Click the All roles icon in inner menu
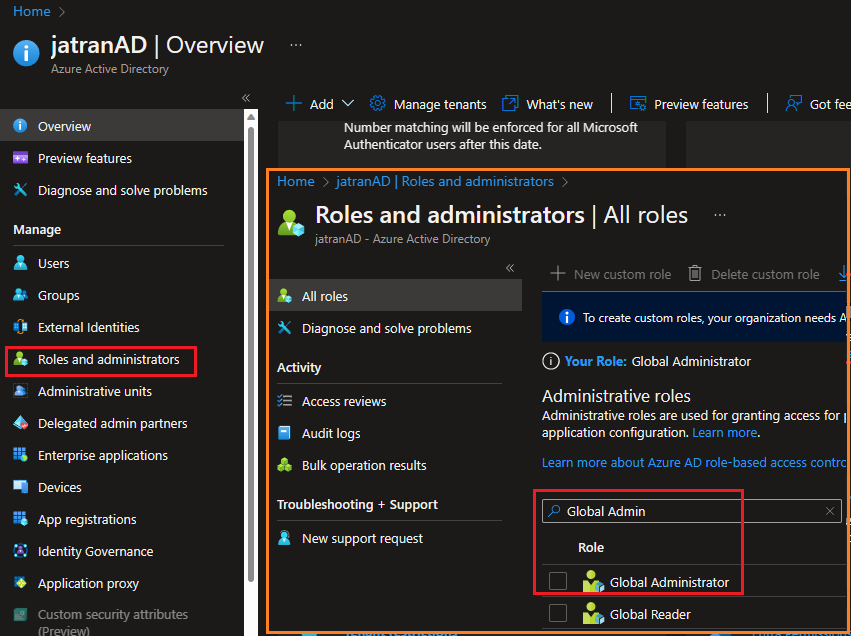The height and width of the screenshot is (636, 851). [x=284, y=296]
